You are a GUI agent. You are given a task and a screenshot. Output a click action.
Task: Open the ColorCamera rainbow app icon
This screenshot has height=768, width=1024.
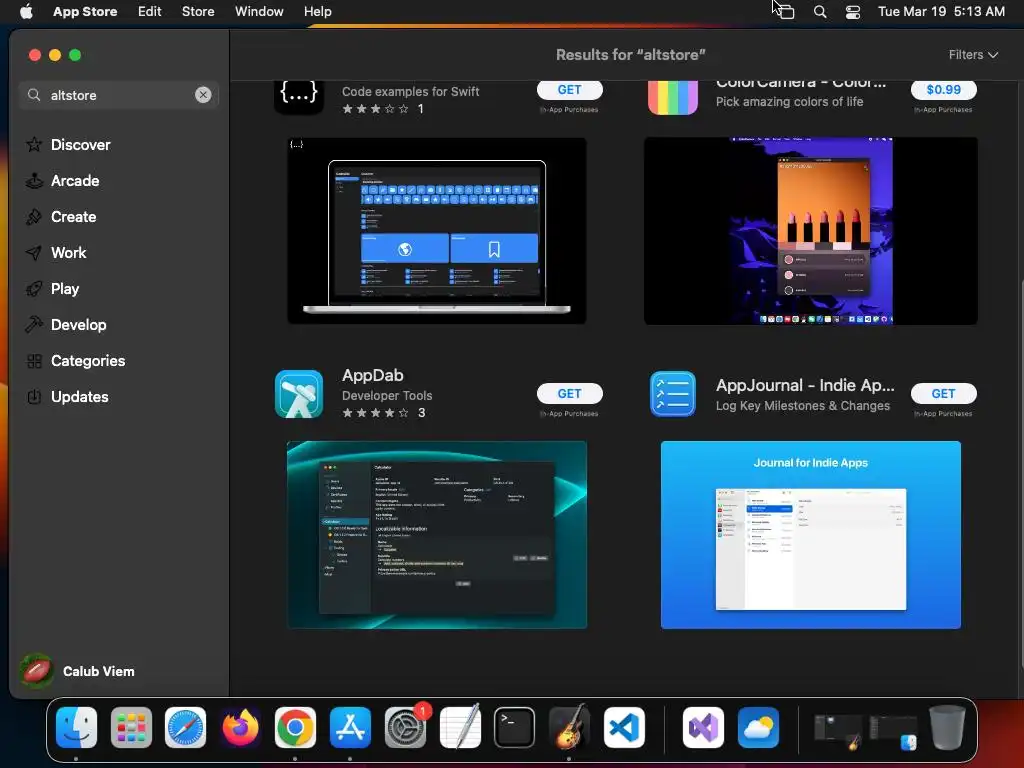tap(673, 98)
